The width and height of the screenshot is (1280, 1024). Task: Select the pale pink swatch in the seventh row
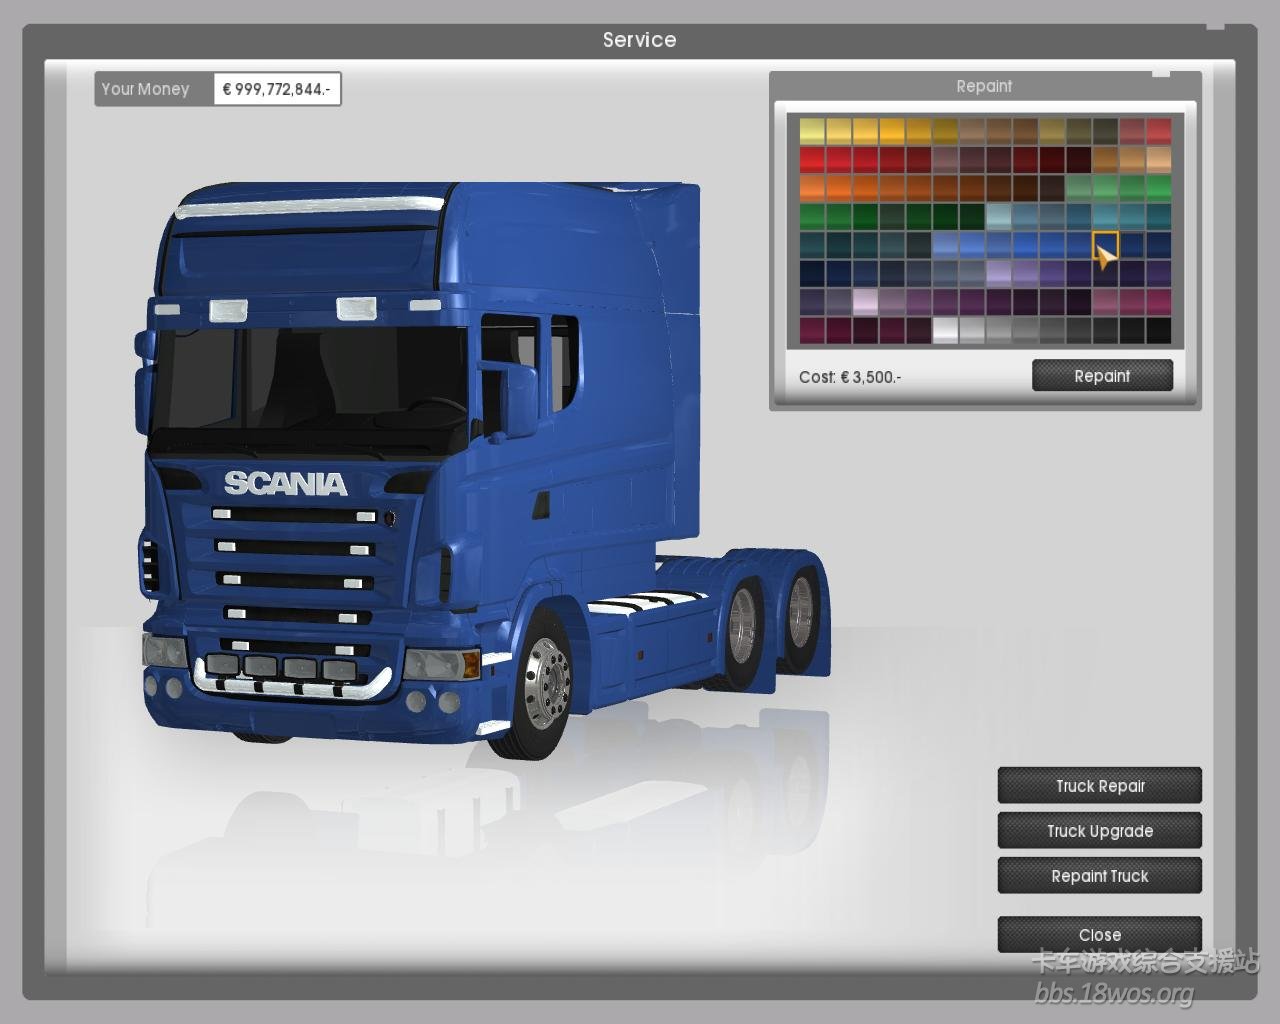click(x=865, y=301)
